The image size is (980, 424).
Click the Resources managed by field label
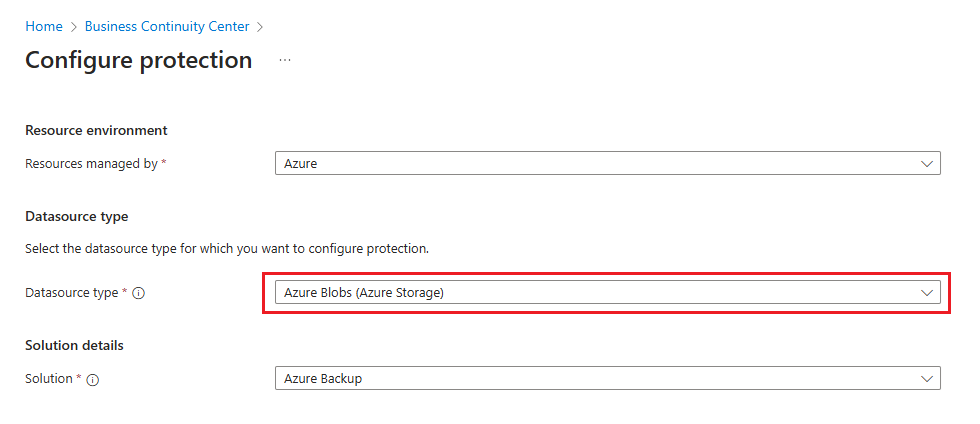point(90,163)
